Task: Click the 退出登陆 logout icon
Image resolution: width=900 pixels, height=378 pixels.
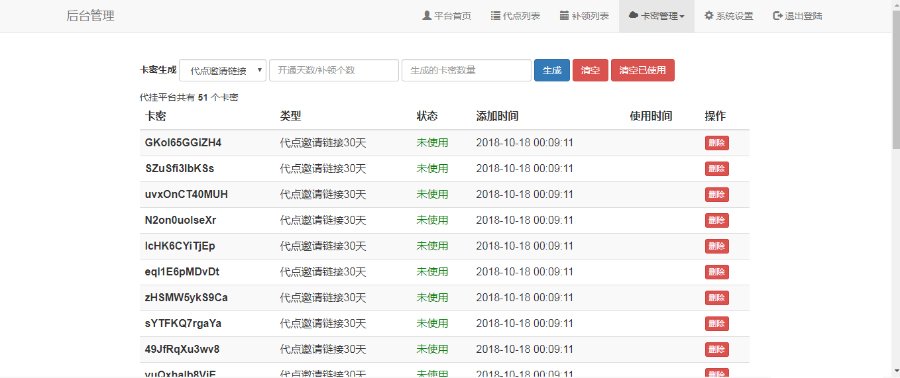Action: (778, 16)
